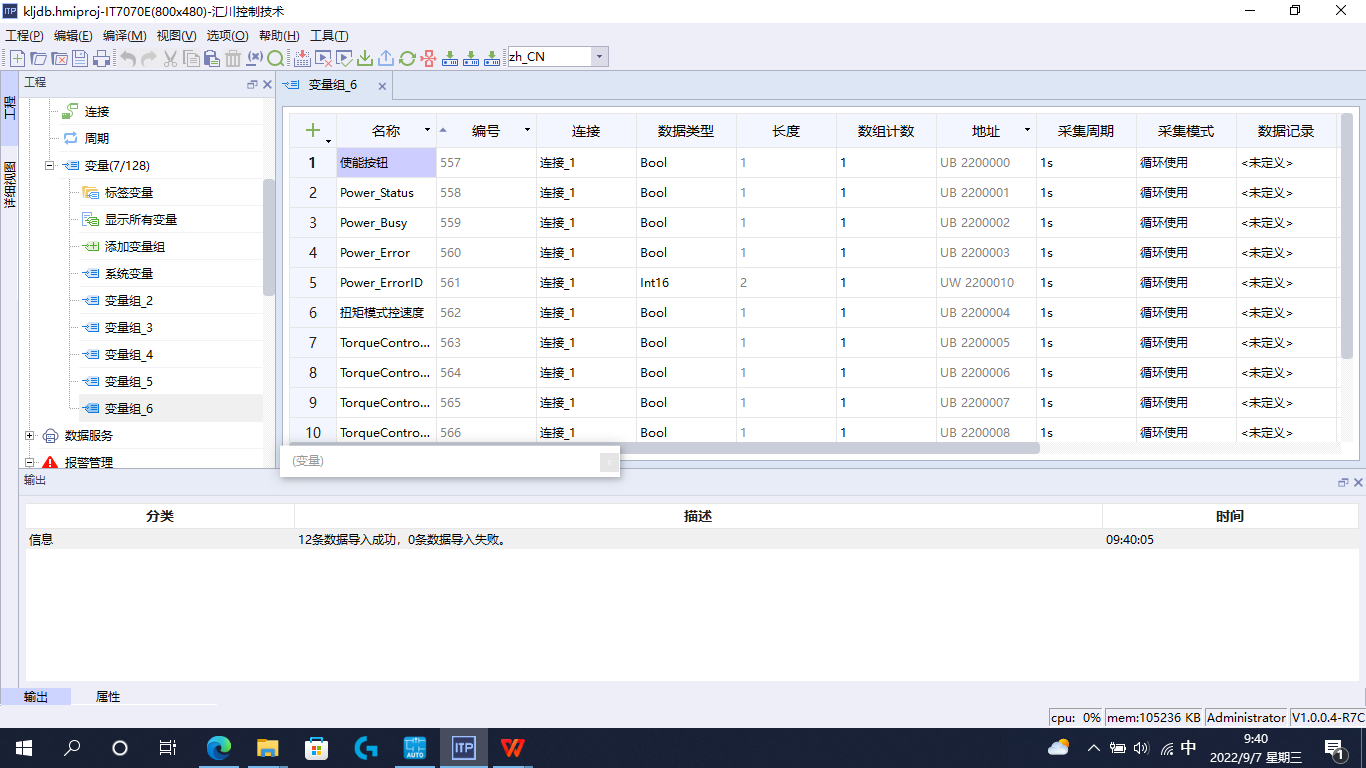Collapse the 变量(7/128) tree node

(x=50, y=166)
